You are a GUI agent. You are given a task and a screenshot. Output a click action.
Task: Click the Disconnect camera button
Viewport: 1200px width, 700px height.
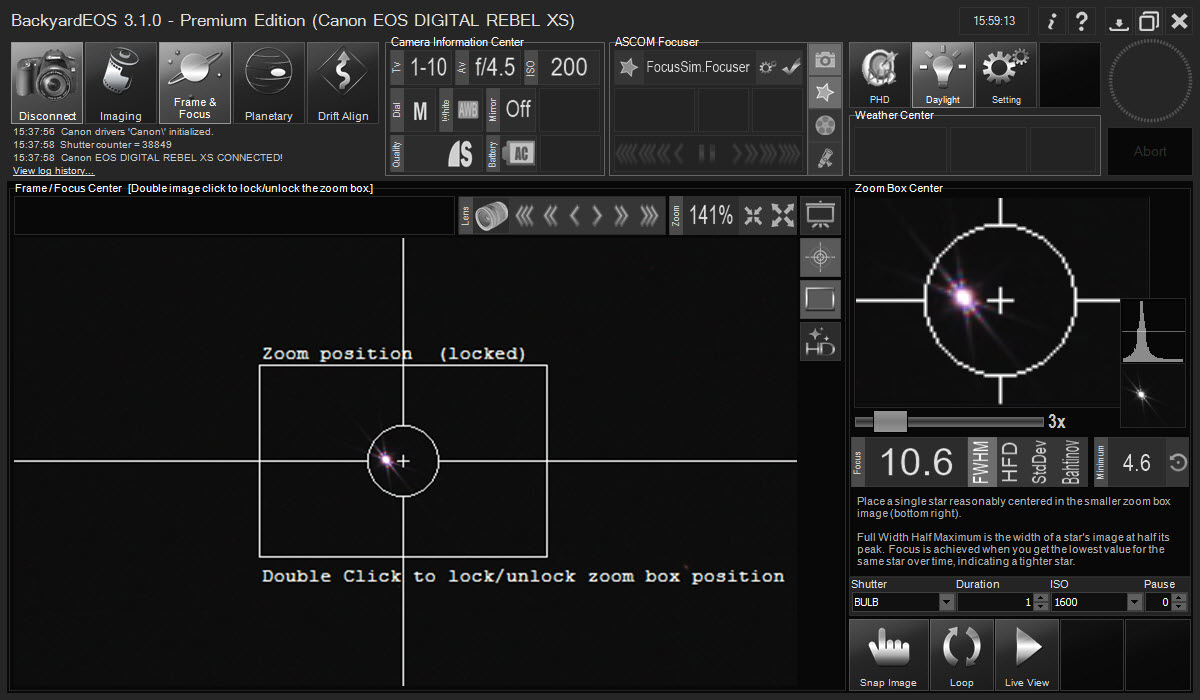pos(47,83)
